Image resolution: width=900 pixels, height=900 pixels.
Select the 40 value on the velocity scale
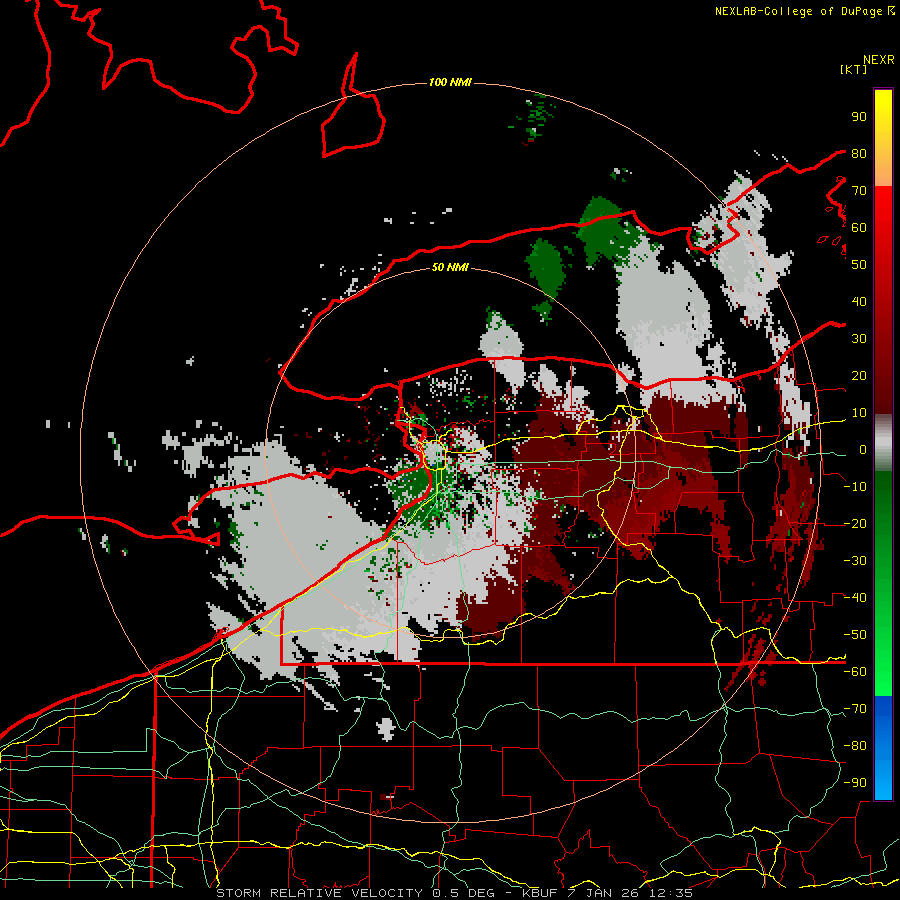(859, 302)
